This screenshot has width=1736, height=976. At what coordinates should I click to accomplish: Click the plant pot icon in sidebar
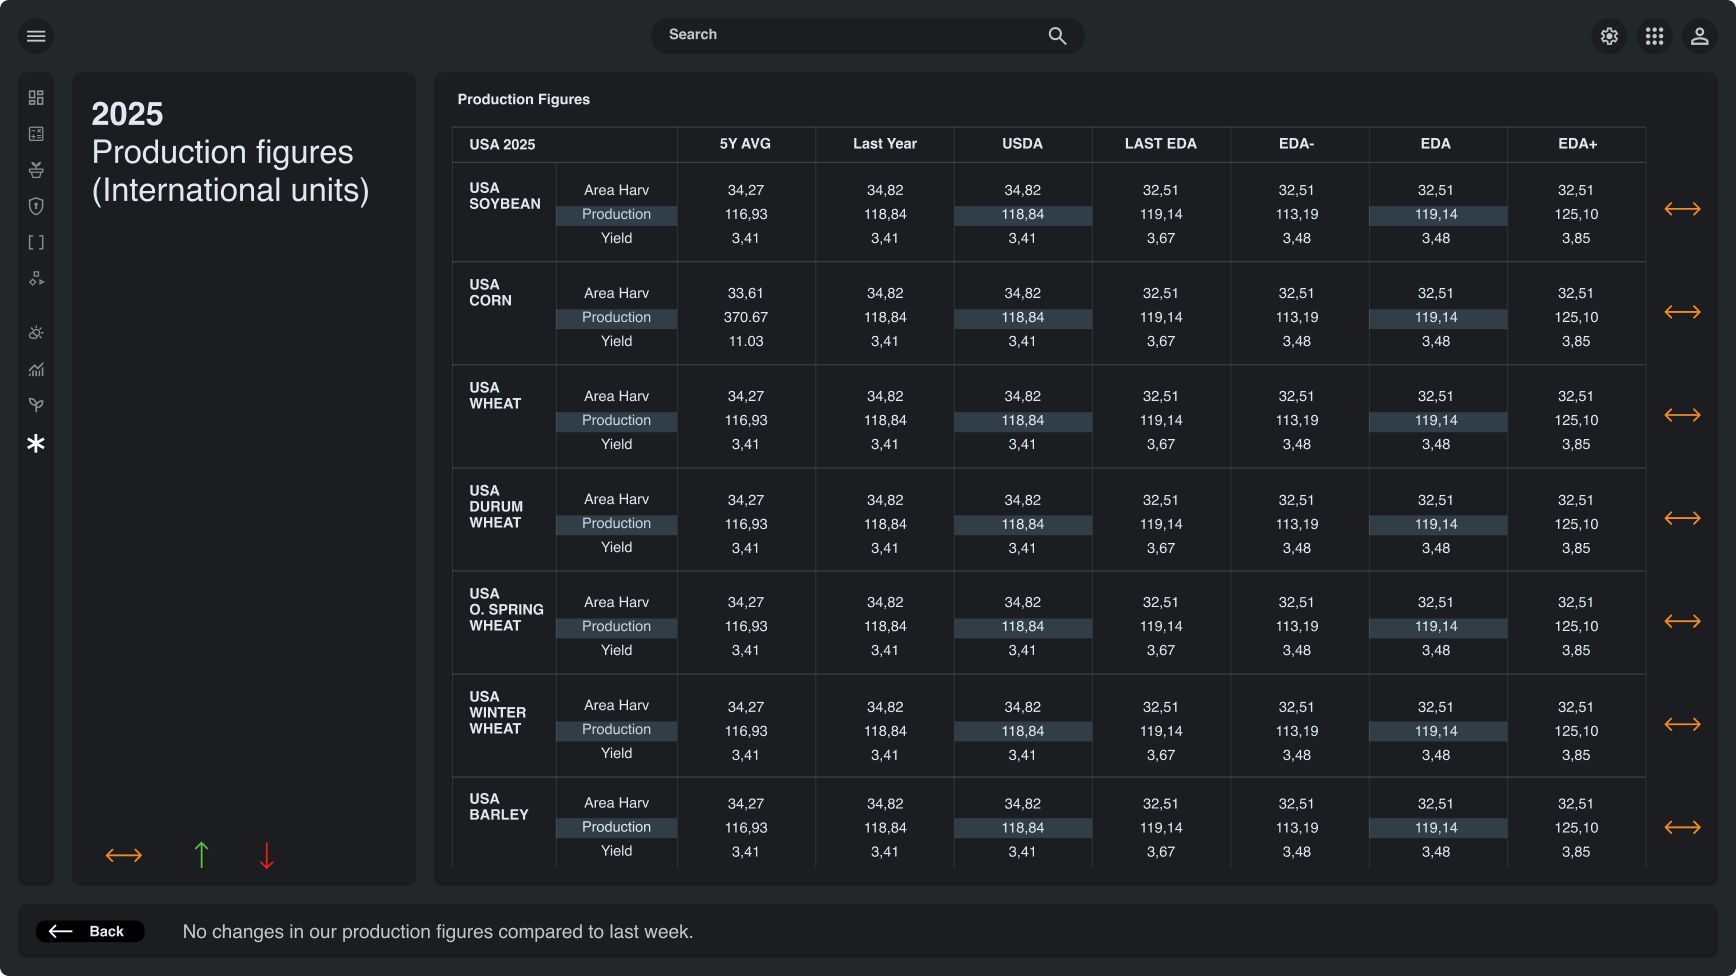(x=36, y=170)
